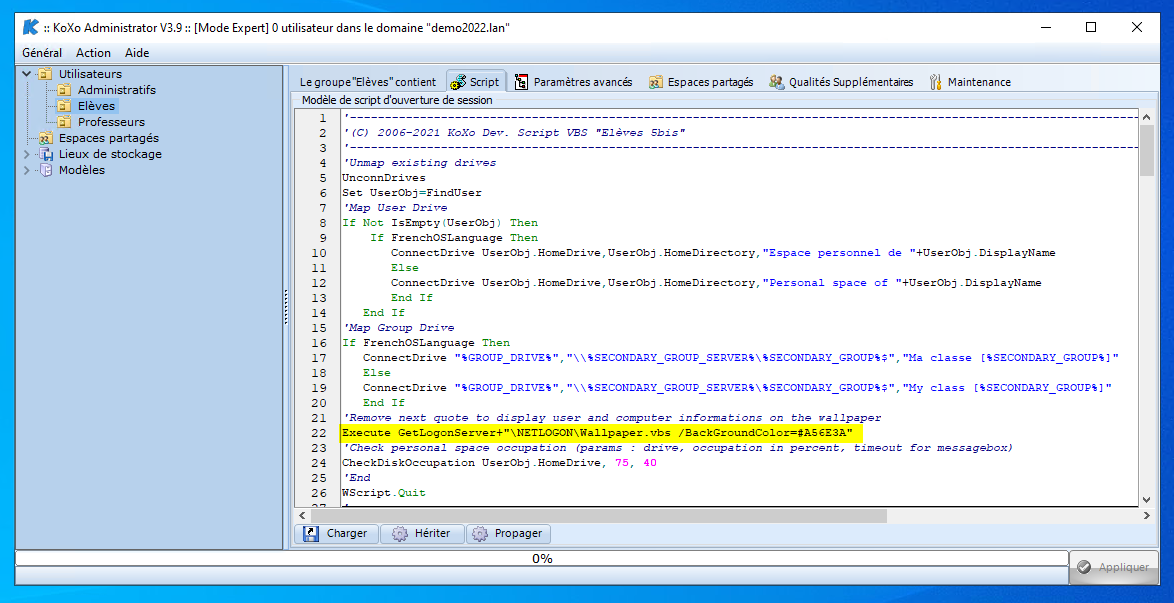Collapse the Utilisateurs tree node
Image resolution: width=1174 pixels, height=603 pixels.
pos(28,74)
